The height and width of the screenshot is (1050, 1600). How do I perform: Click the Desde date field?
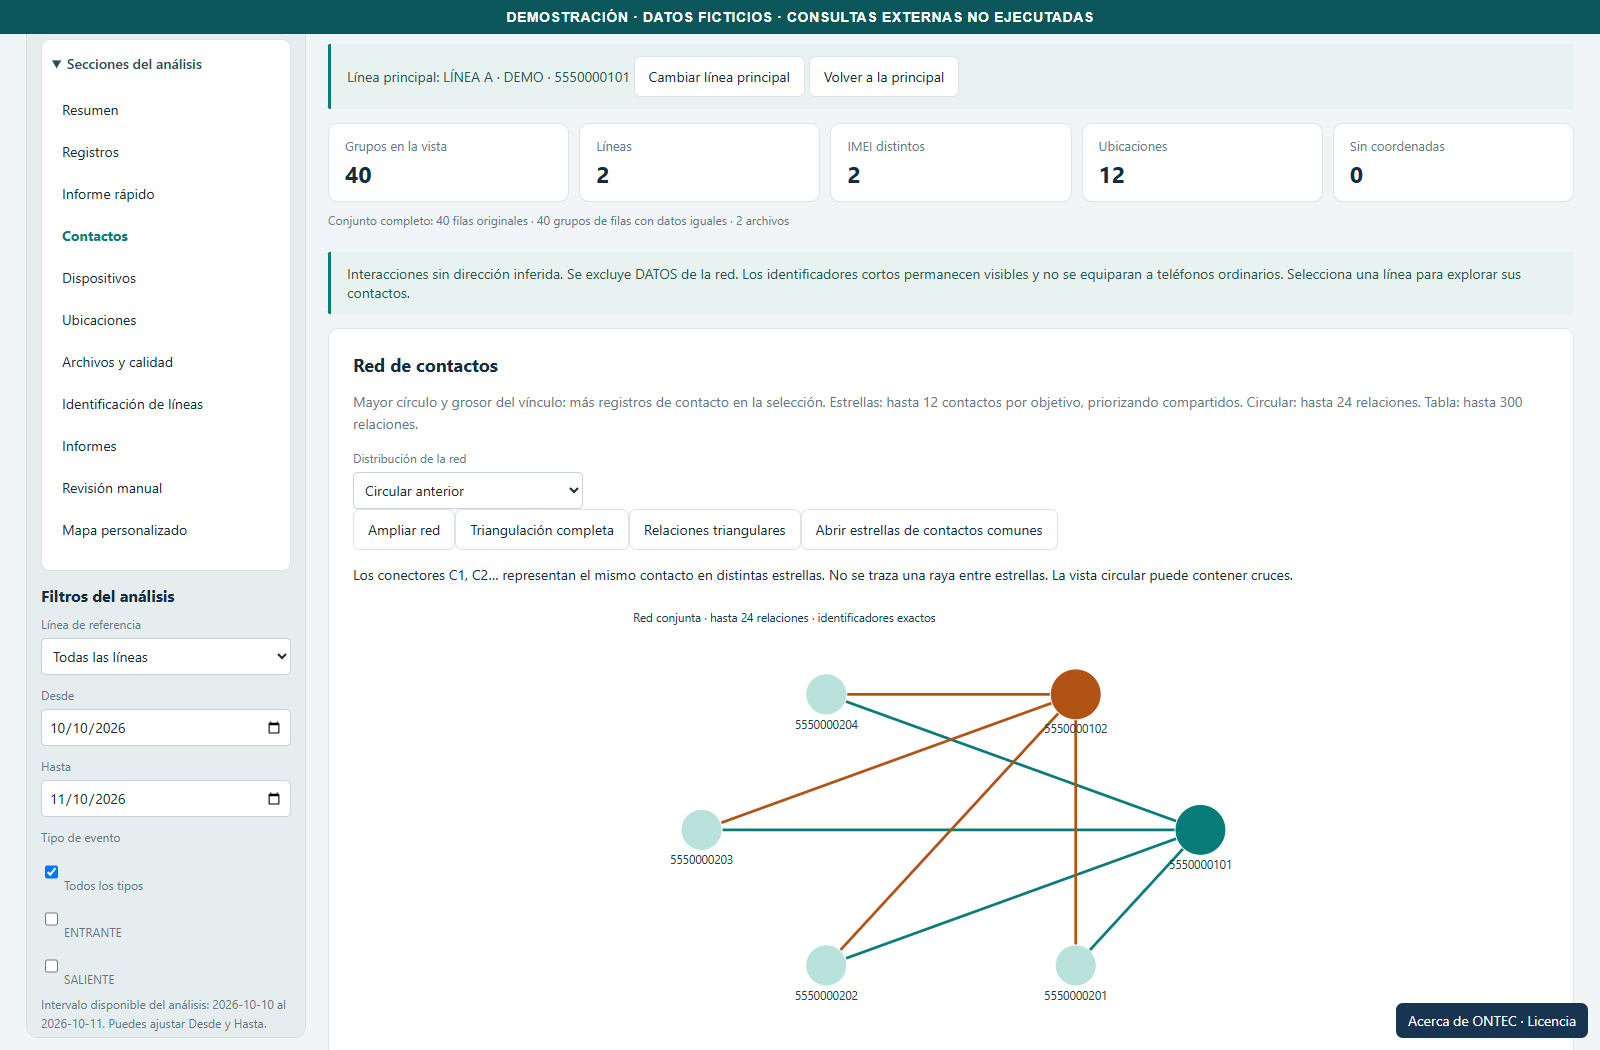pyautogui.click(x=166, y=728)
